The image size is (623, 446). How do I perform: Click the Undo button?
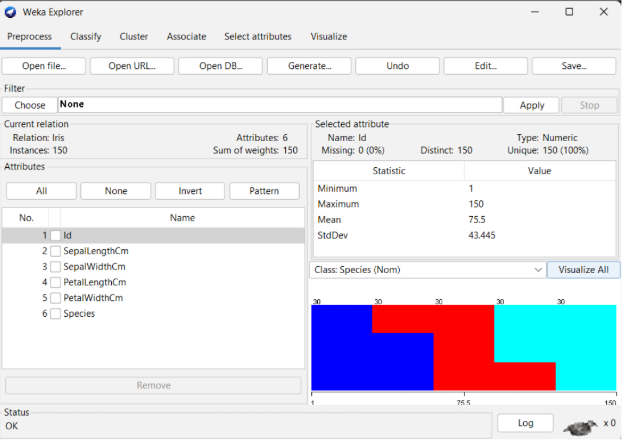pos(397,66)
